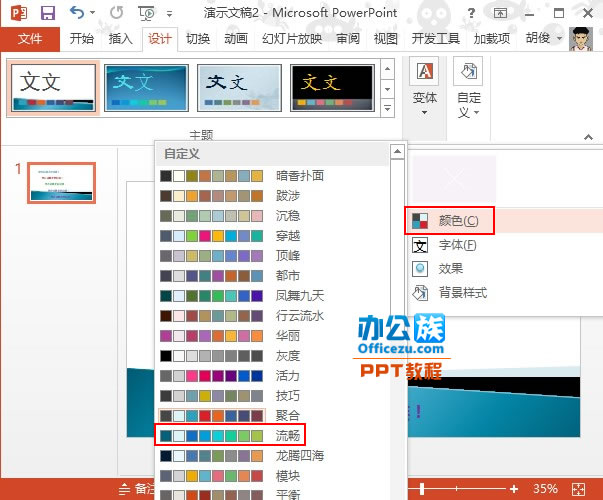Open the 自定义 customize dropdown

click(x=468, y=87)
